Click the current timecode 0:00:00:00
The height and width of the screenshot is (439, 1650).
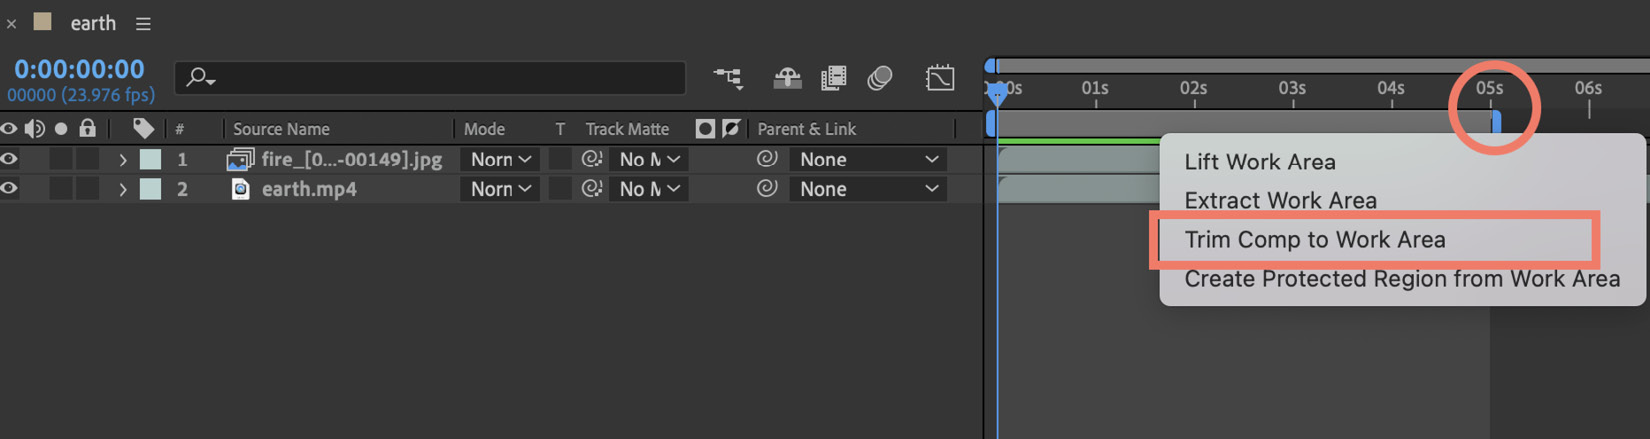(79, 69)
